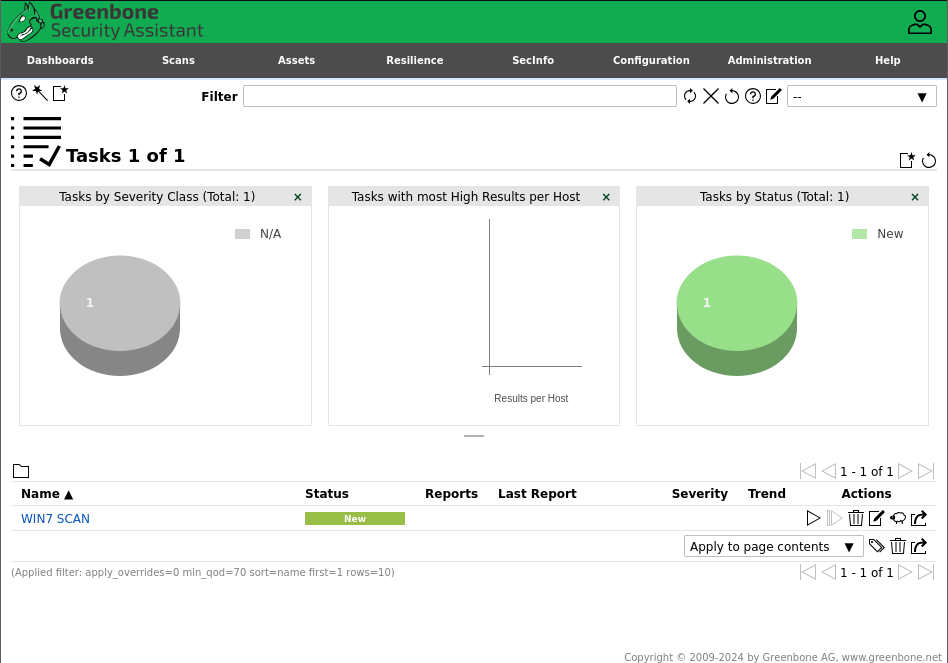Toggle the folder overview icon above table
The image size is (948, 663).
pos(21,471)
